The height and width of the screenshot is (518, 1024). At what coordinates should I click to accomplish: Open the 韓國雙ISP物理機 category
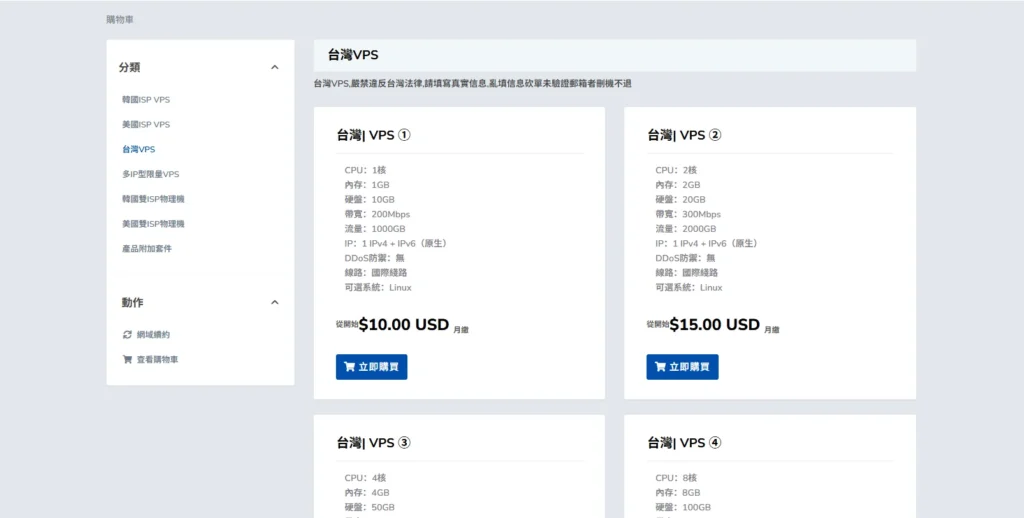[x=153, y=199]
